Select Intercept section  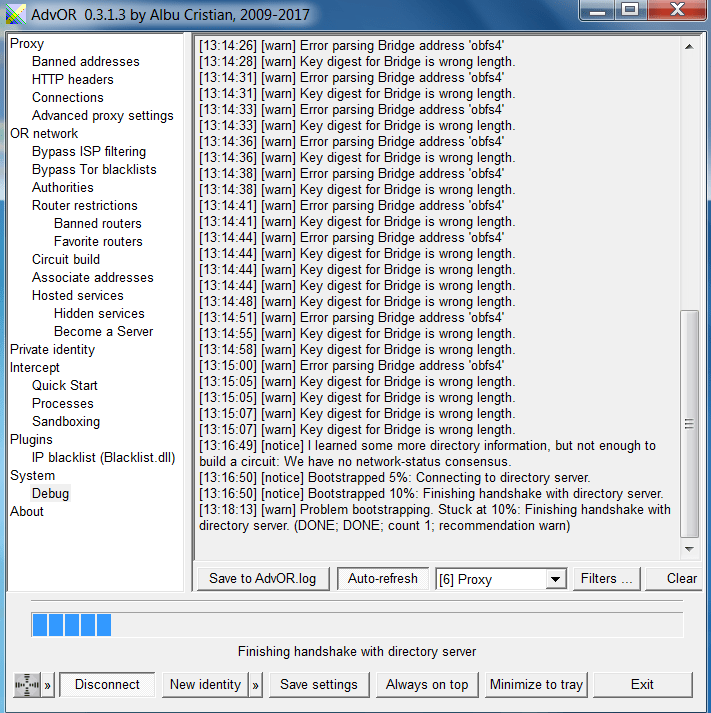coord(35,367)
